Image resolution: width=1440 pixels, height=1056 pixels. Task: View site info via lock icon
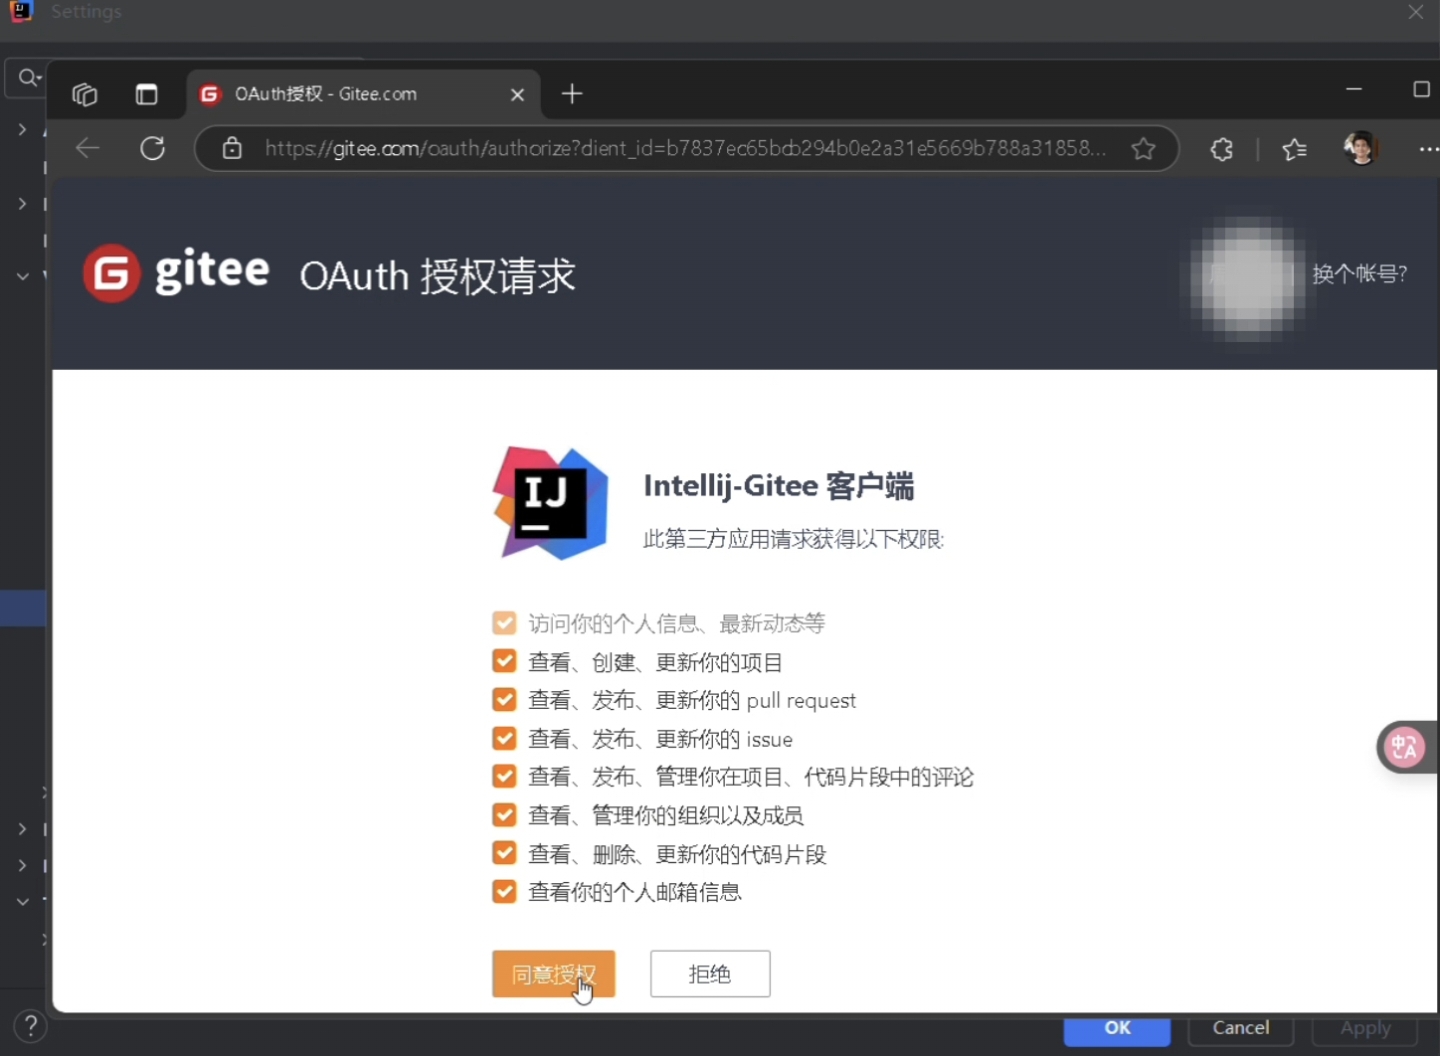[232, 148]
